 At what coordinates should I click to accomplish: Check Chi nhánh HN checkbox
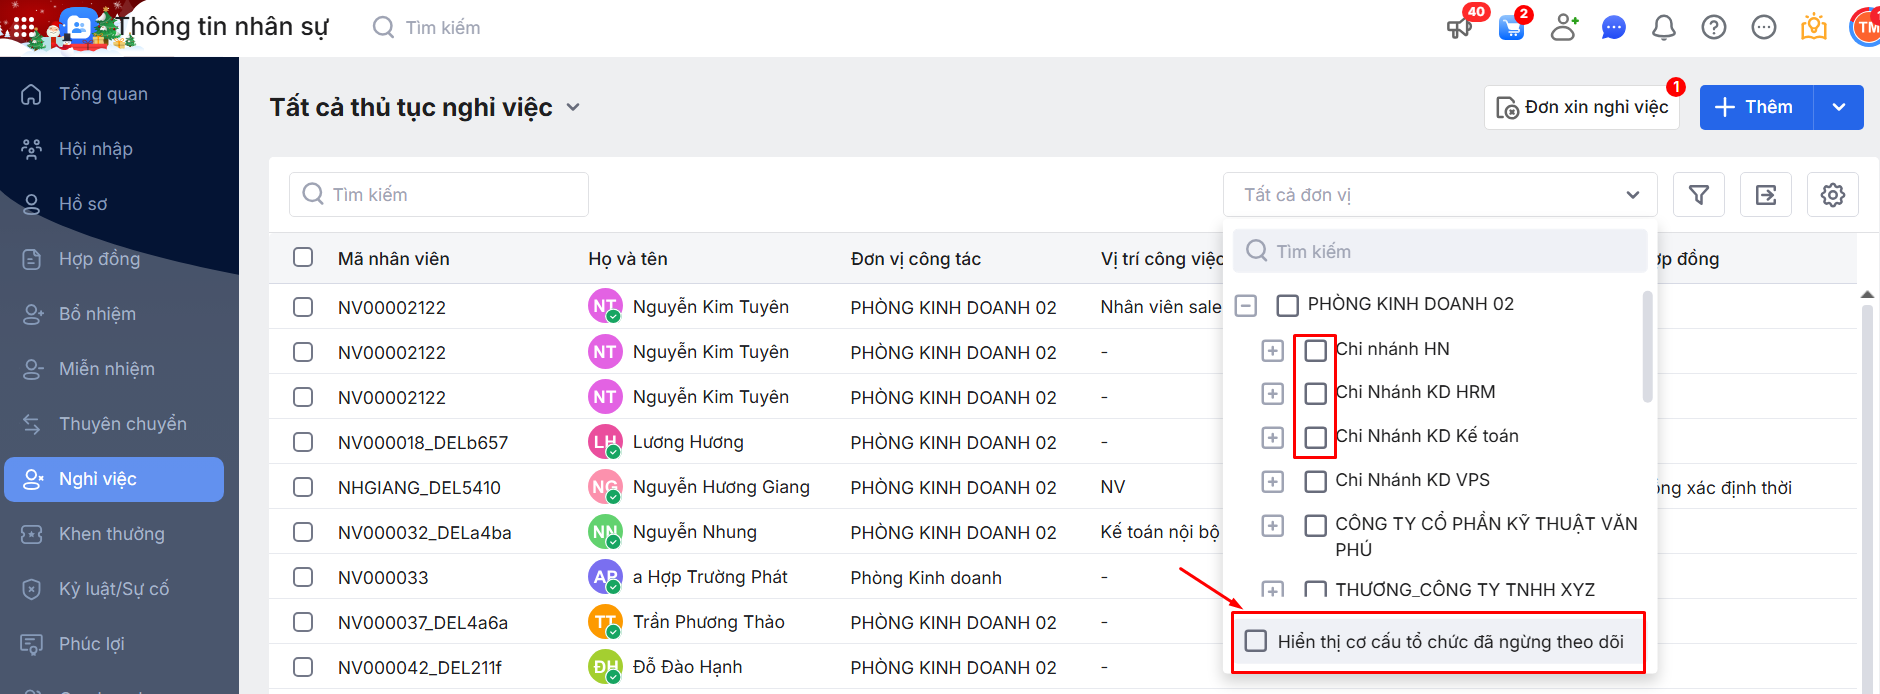tap(1316, 350)
